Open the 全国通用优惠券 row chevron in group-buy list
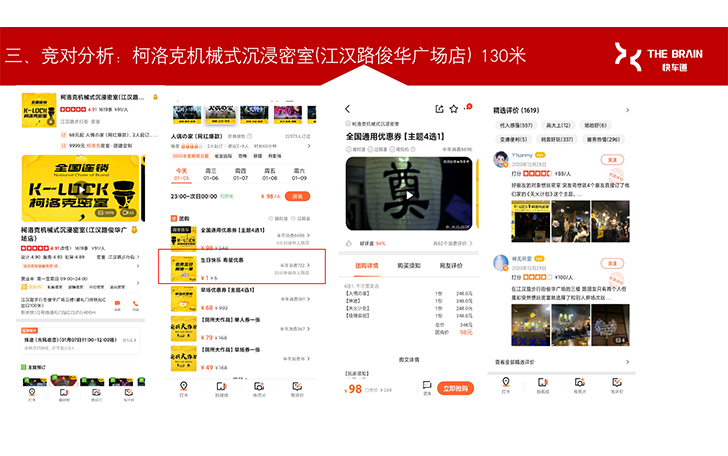This screenshot has width=728, height=456. point(308,235)
